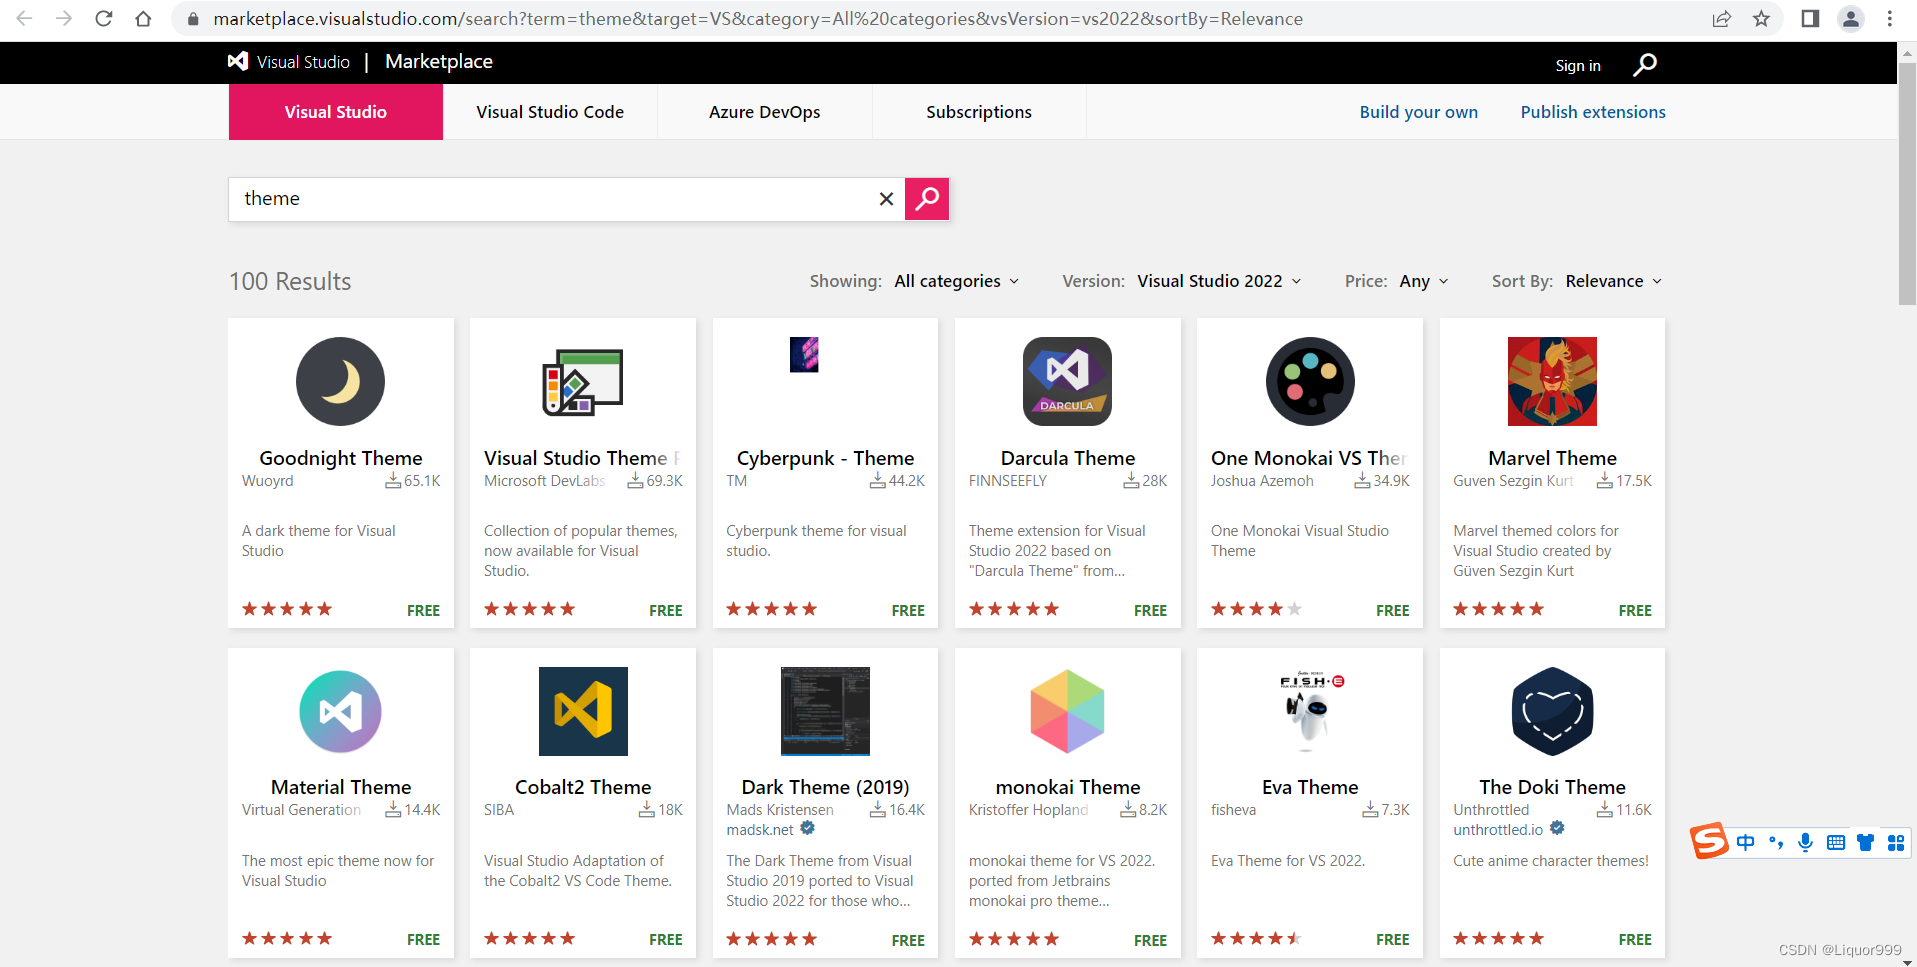Viewport: 1917px width, 967px height.
Task: Click the madsk.net verified publisher badge
Action: click(x=807, y=829)
